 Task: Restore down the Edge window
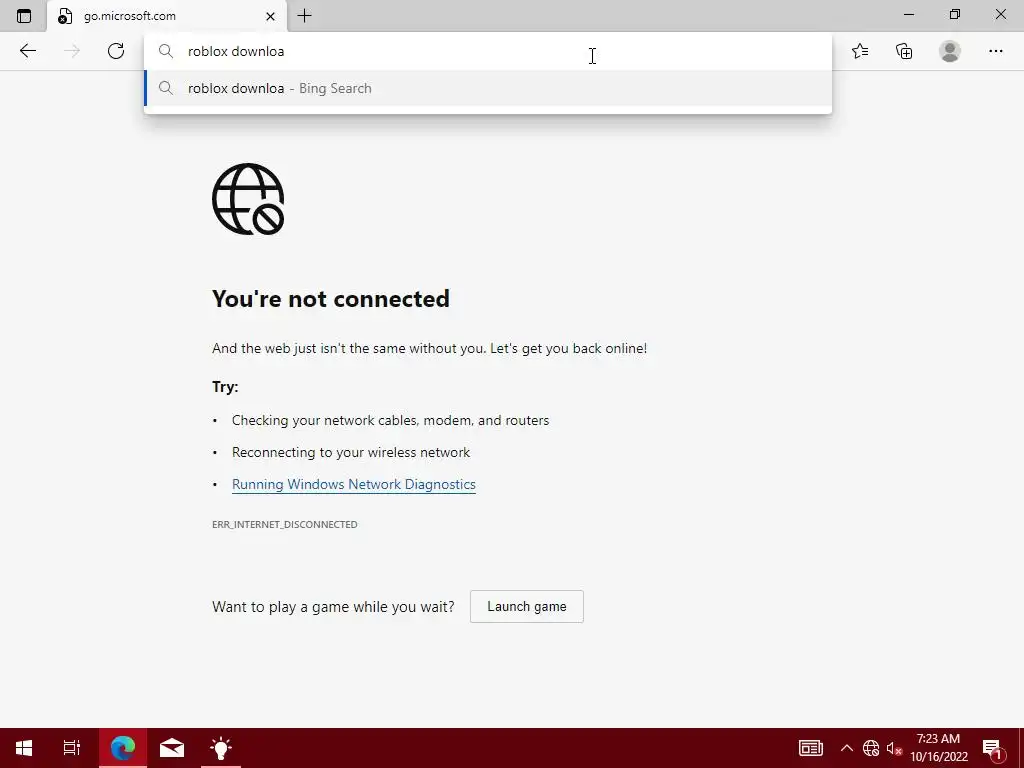pos(955,15)
